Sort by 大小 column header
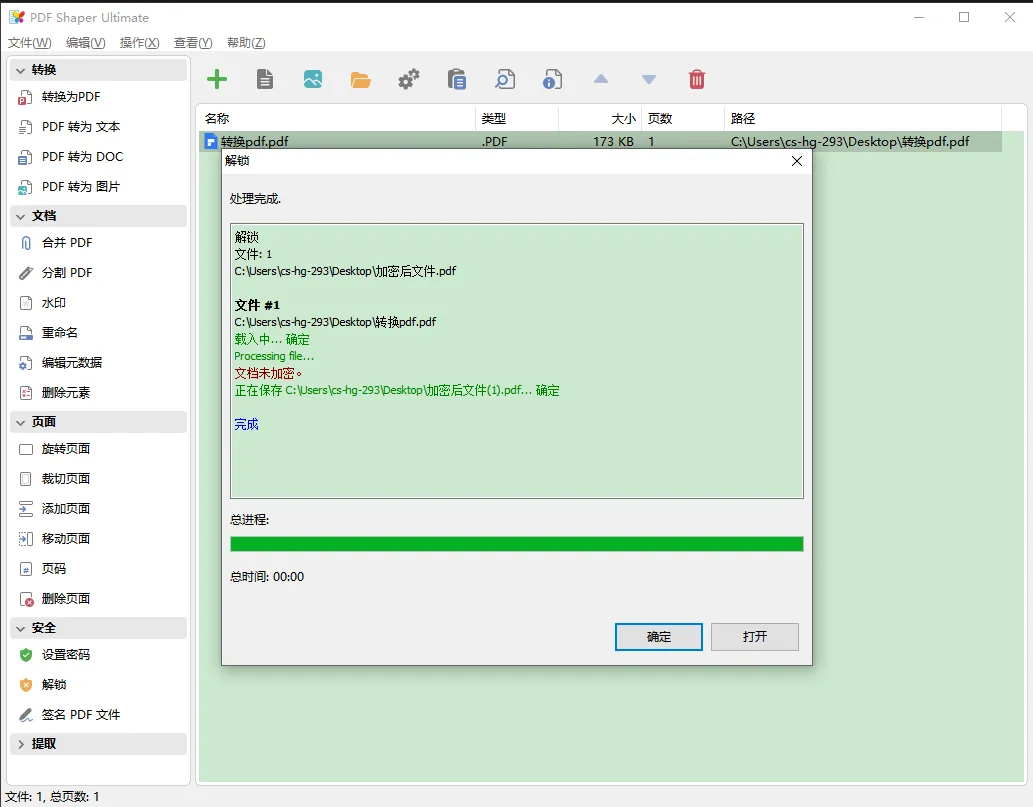 click(600, 119)
